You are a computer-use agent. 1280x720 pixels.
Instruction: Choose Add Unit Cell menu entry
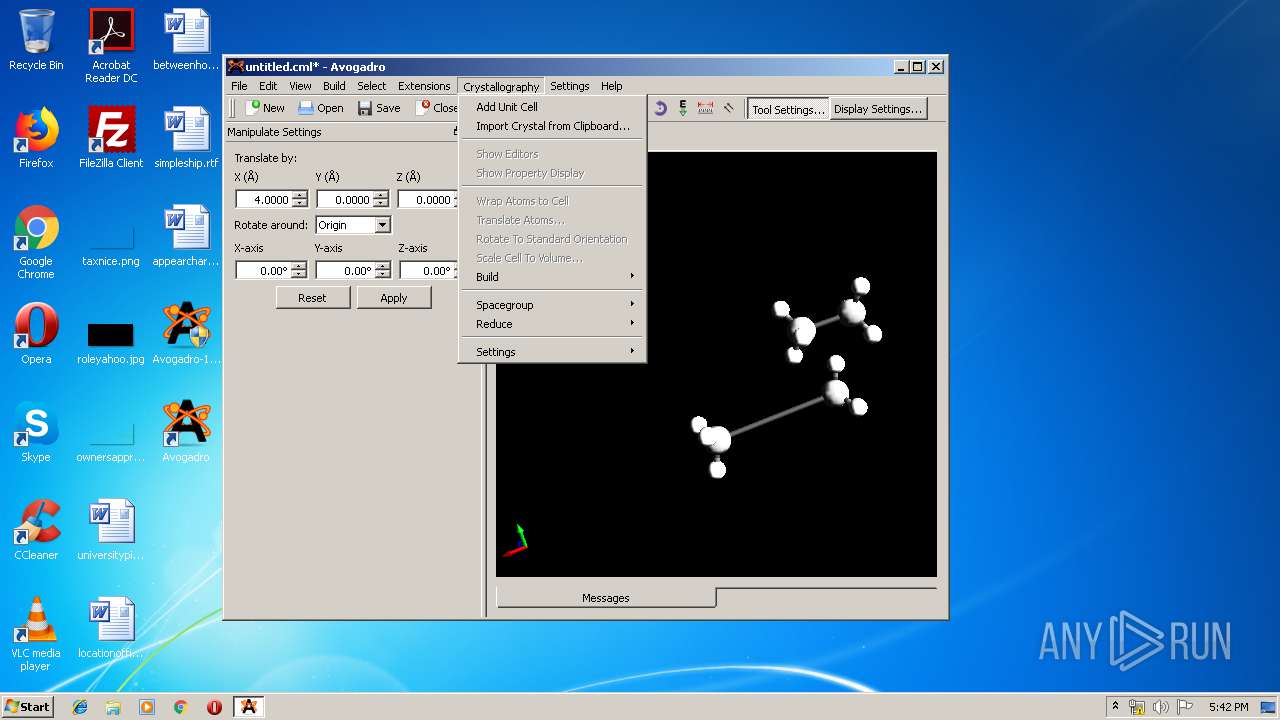click(552, 107)
